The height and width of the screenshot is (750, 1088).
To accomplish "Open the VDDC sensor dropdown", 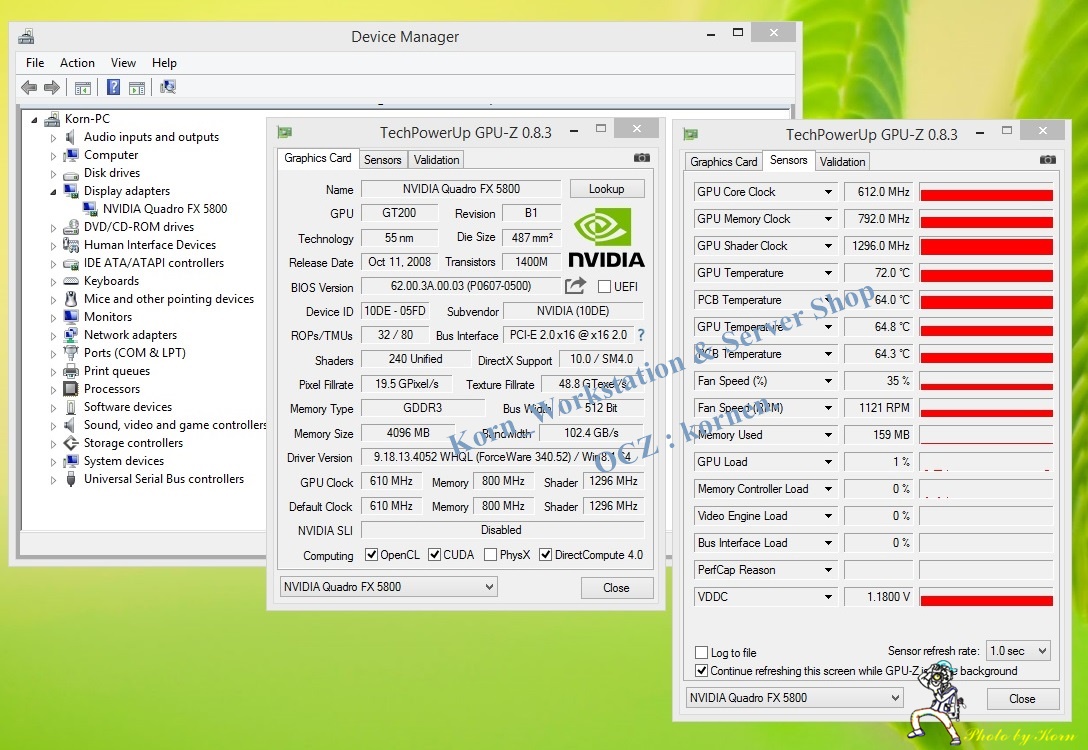I will [x=828, y=597].
